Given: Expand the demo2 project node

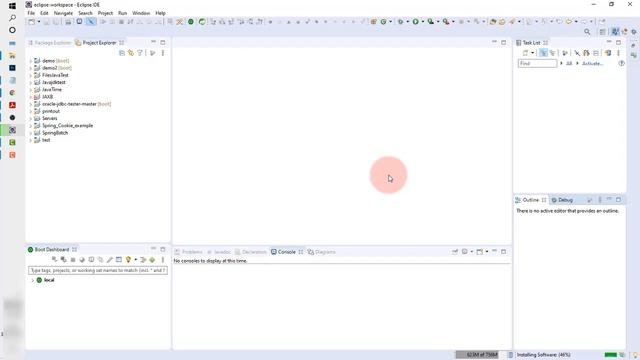Looking at the screenshot, I should click(31, 68).
